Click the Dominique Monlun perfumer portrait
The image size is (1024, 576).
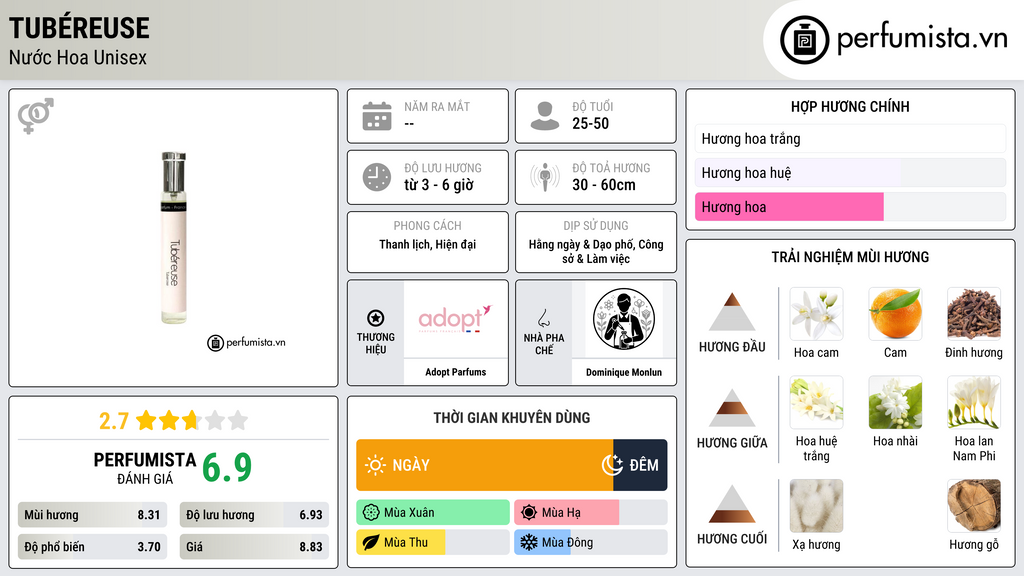coord(624,319)
